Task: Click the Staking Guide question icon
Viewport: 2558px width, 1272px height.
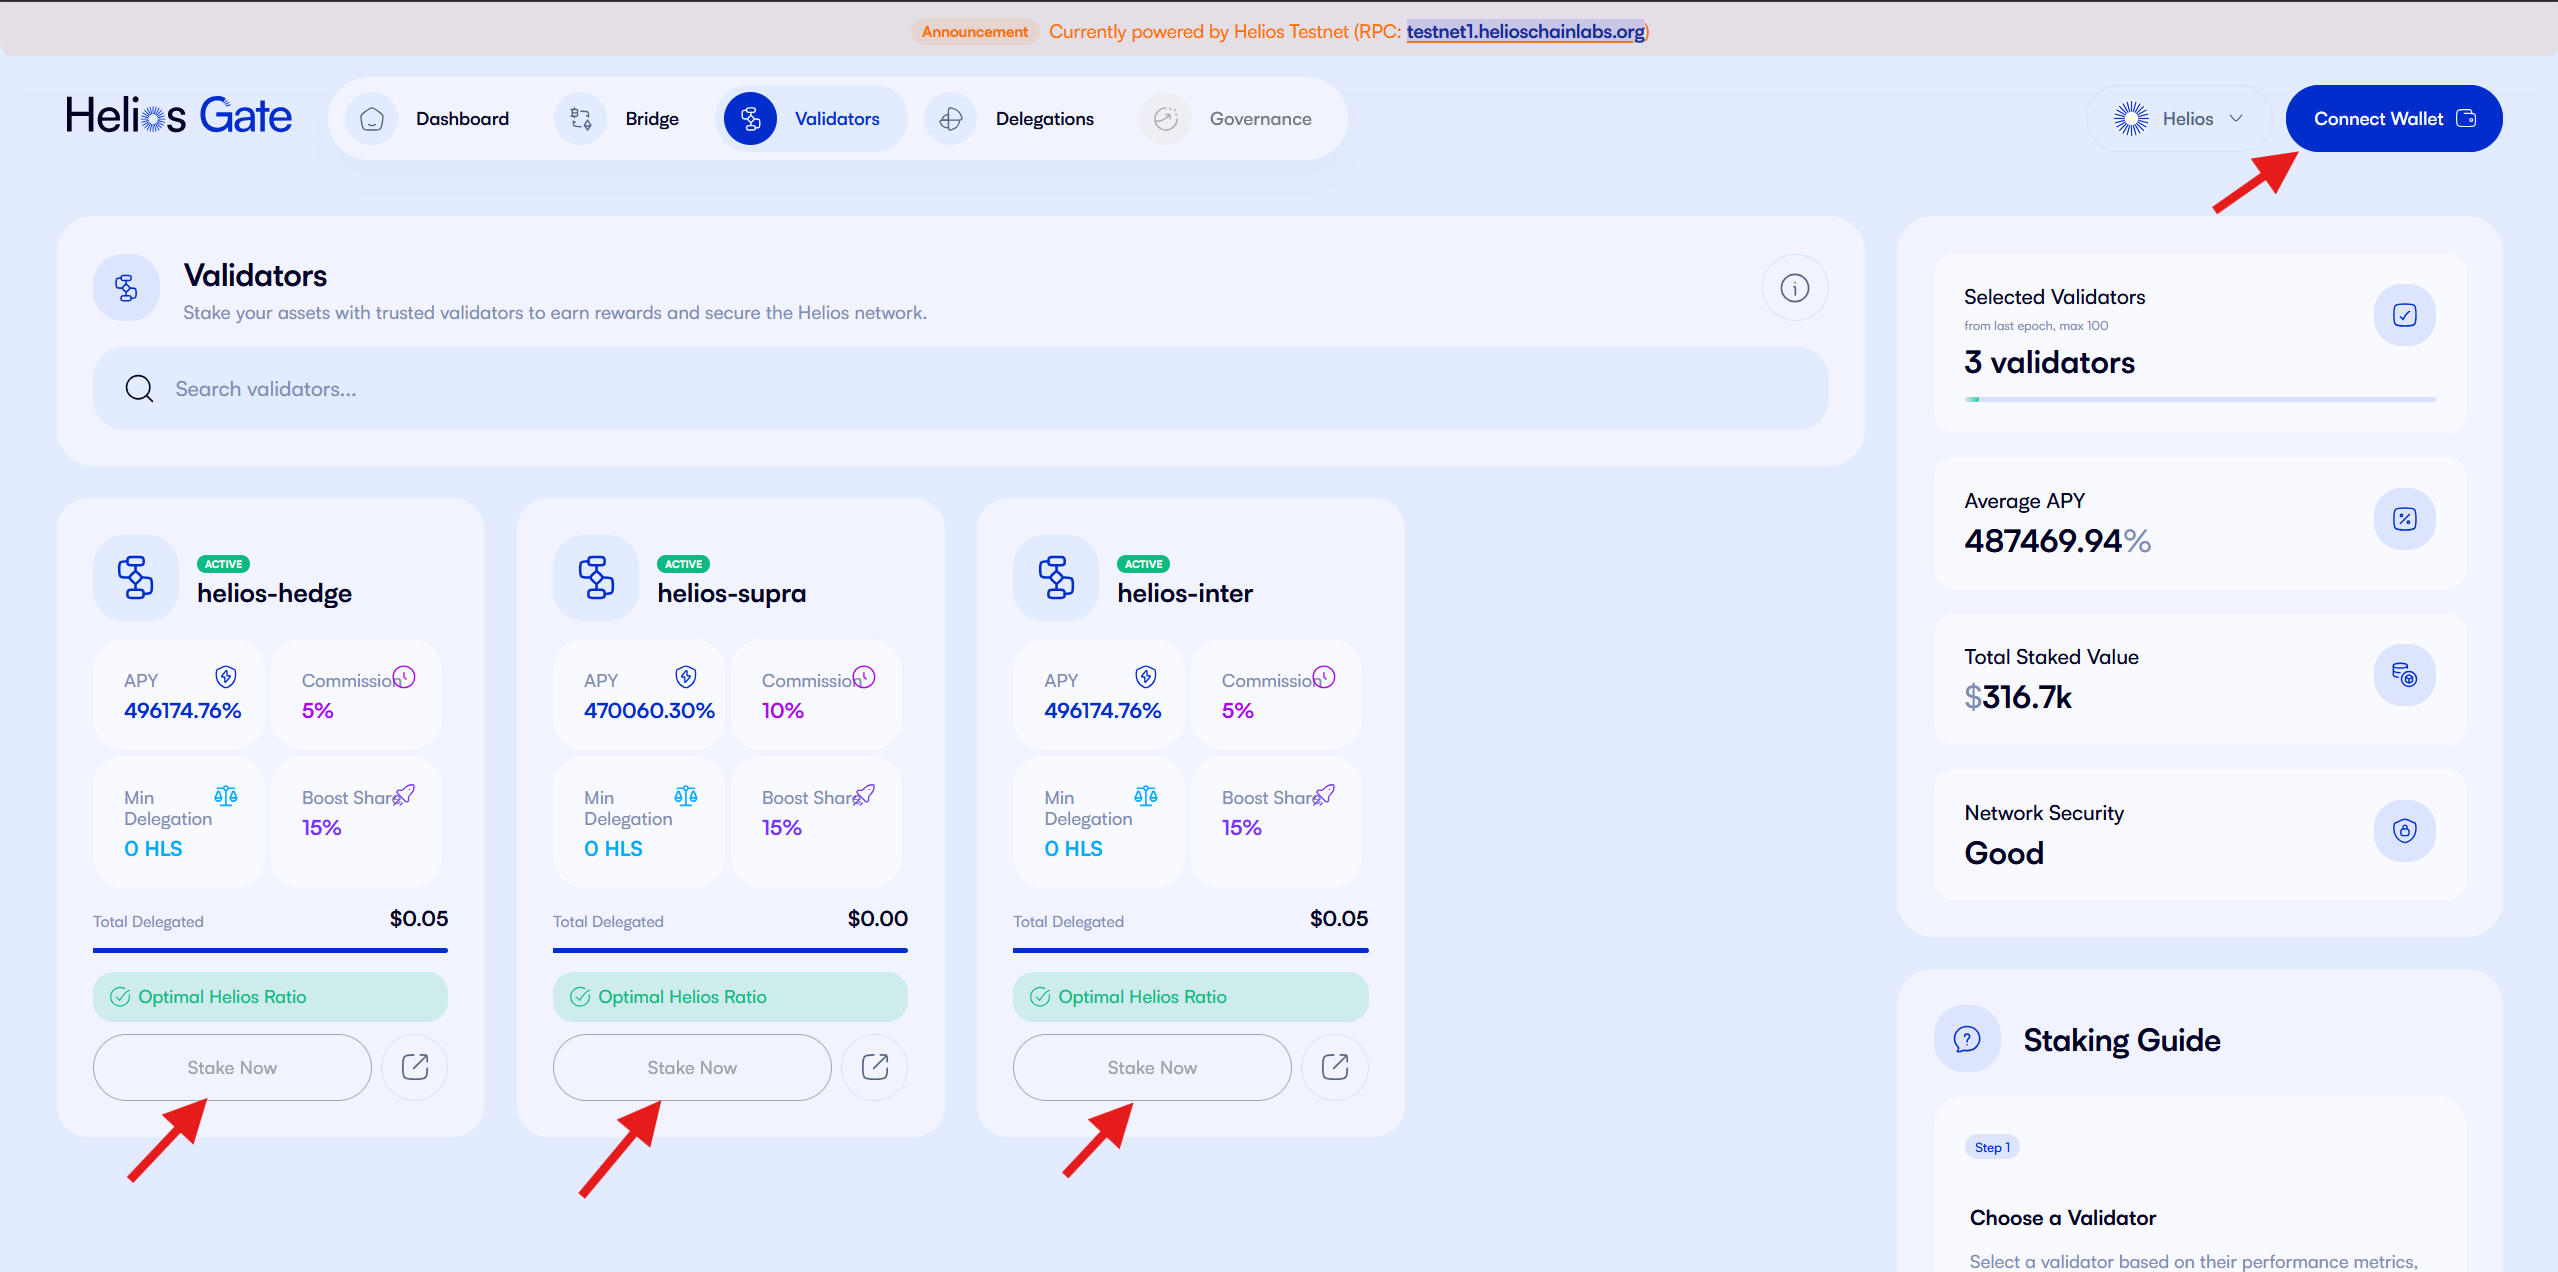Action: tap(1967, 1039)
